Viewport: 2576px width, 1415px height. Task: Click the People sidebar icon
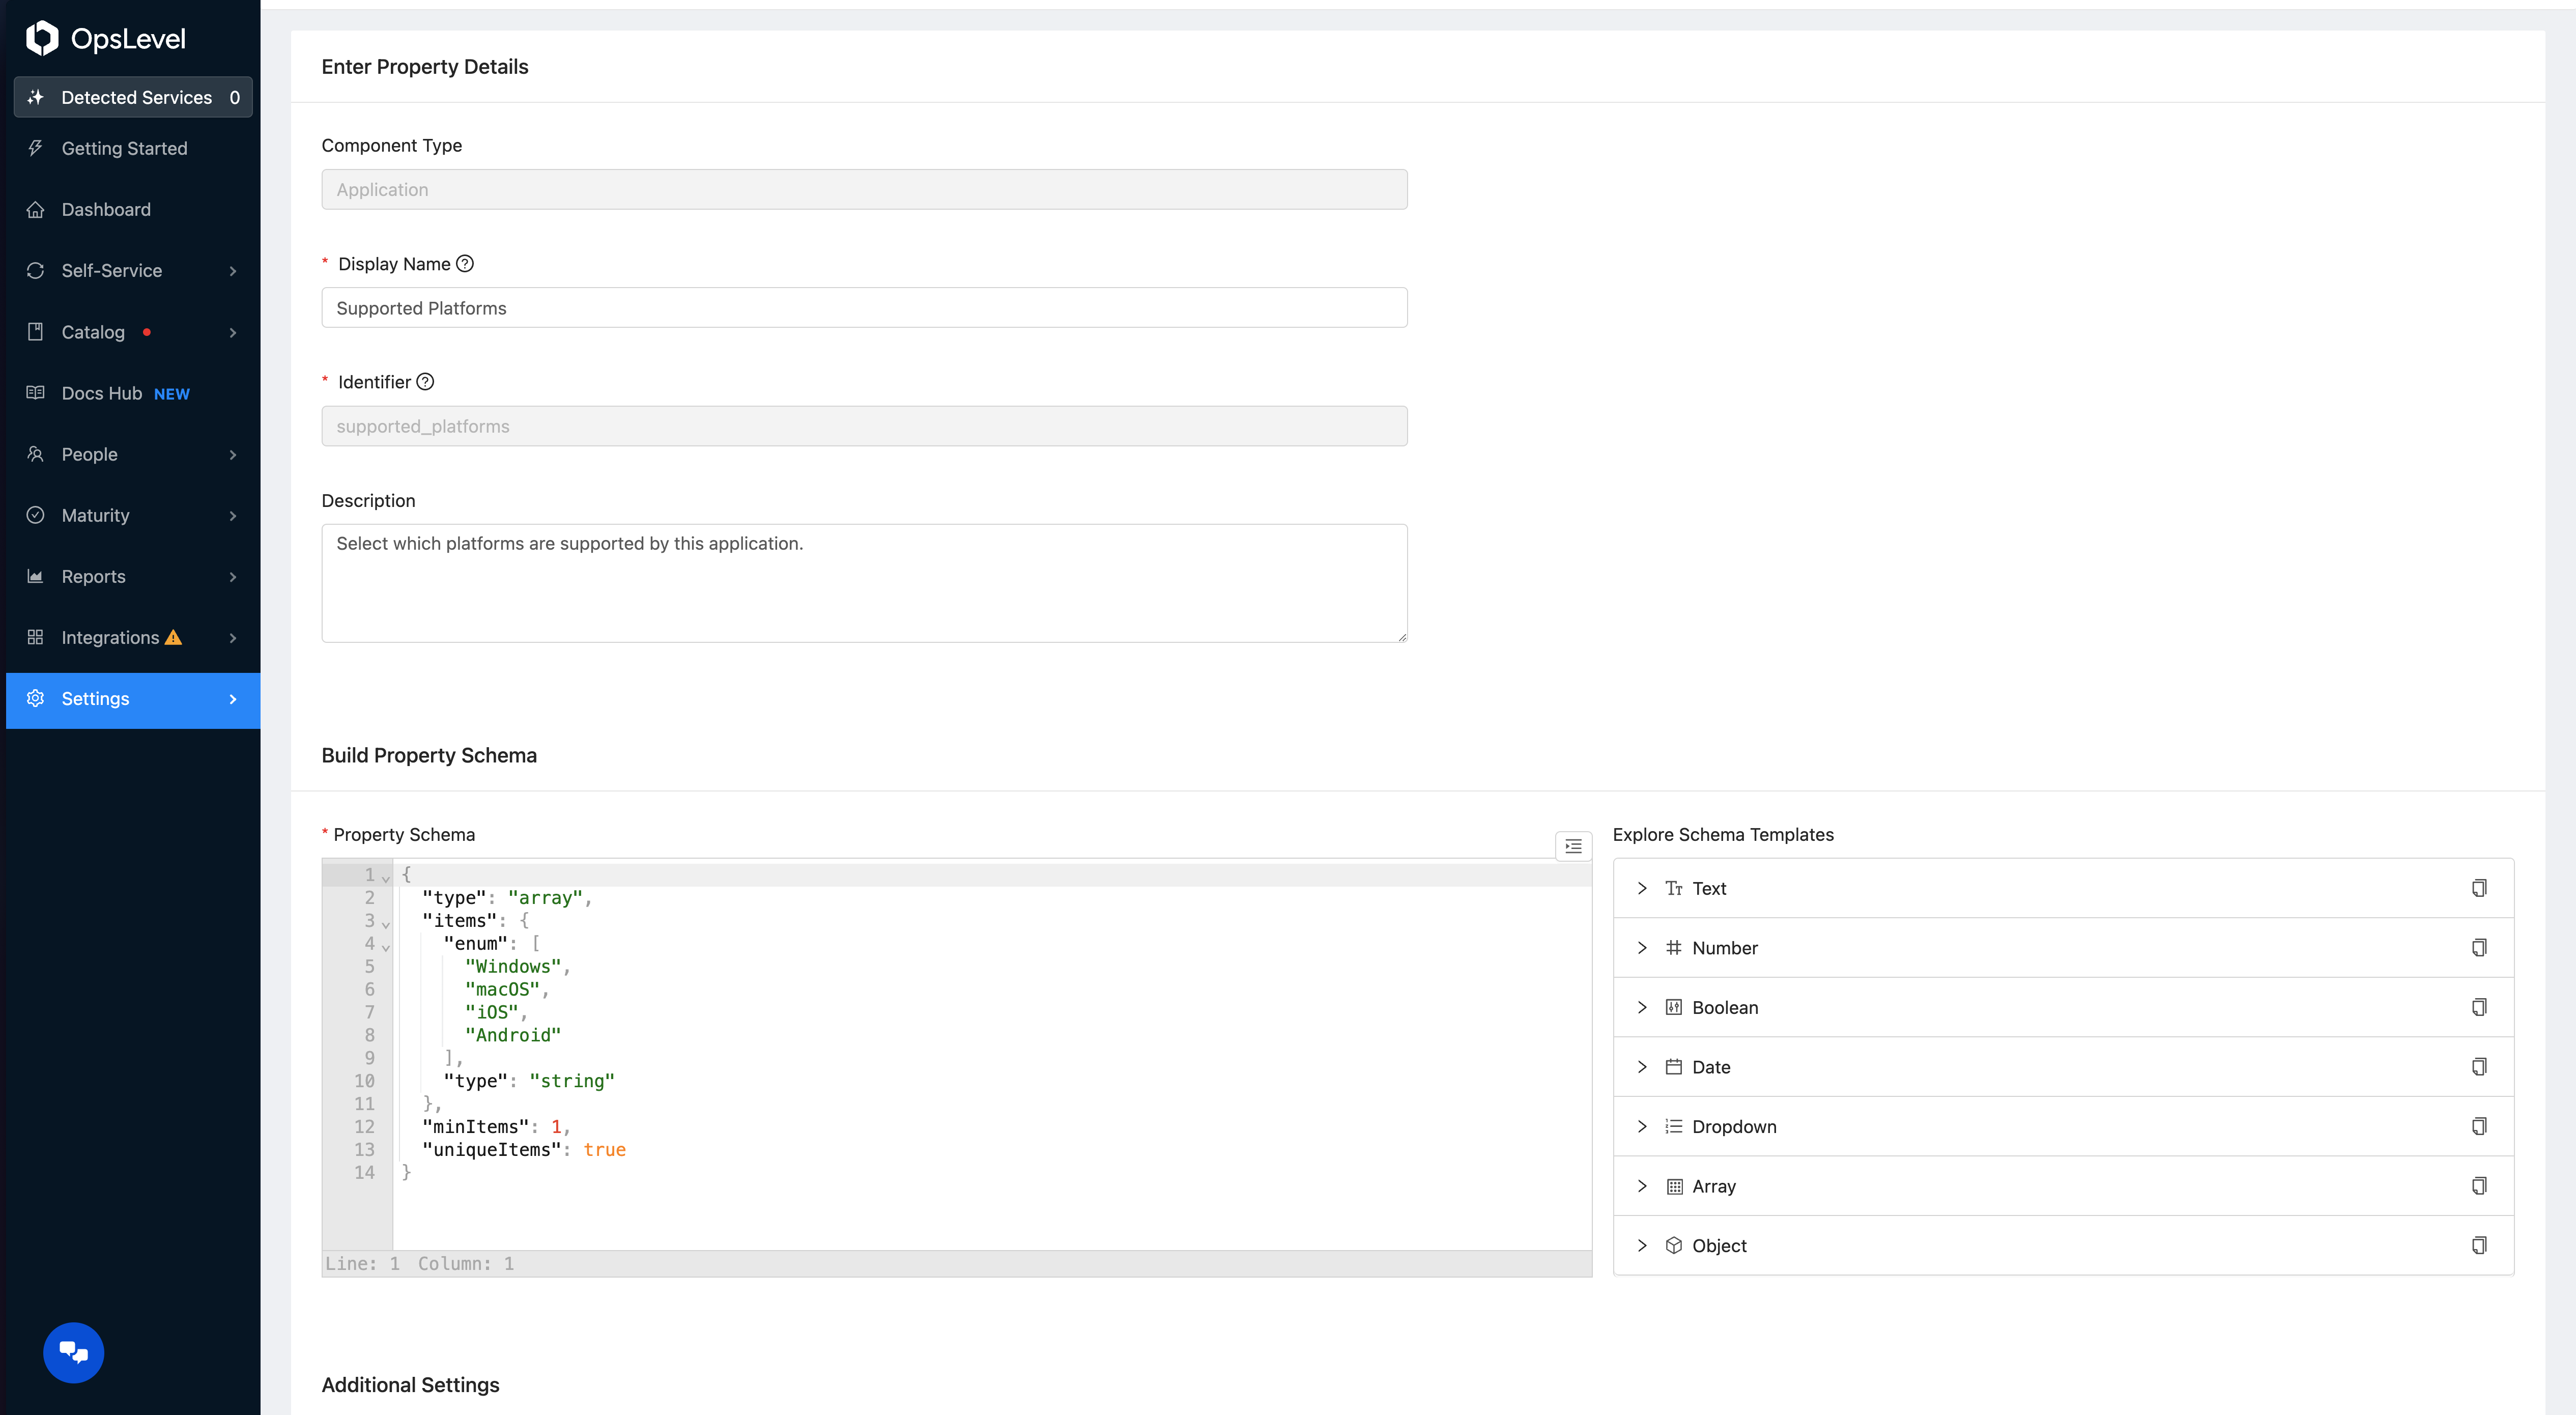click(x=36, y=454)
